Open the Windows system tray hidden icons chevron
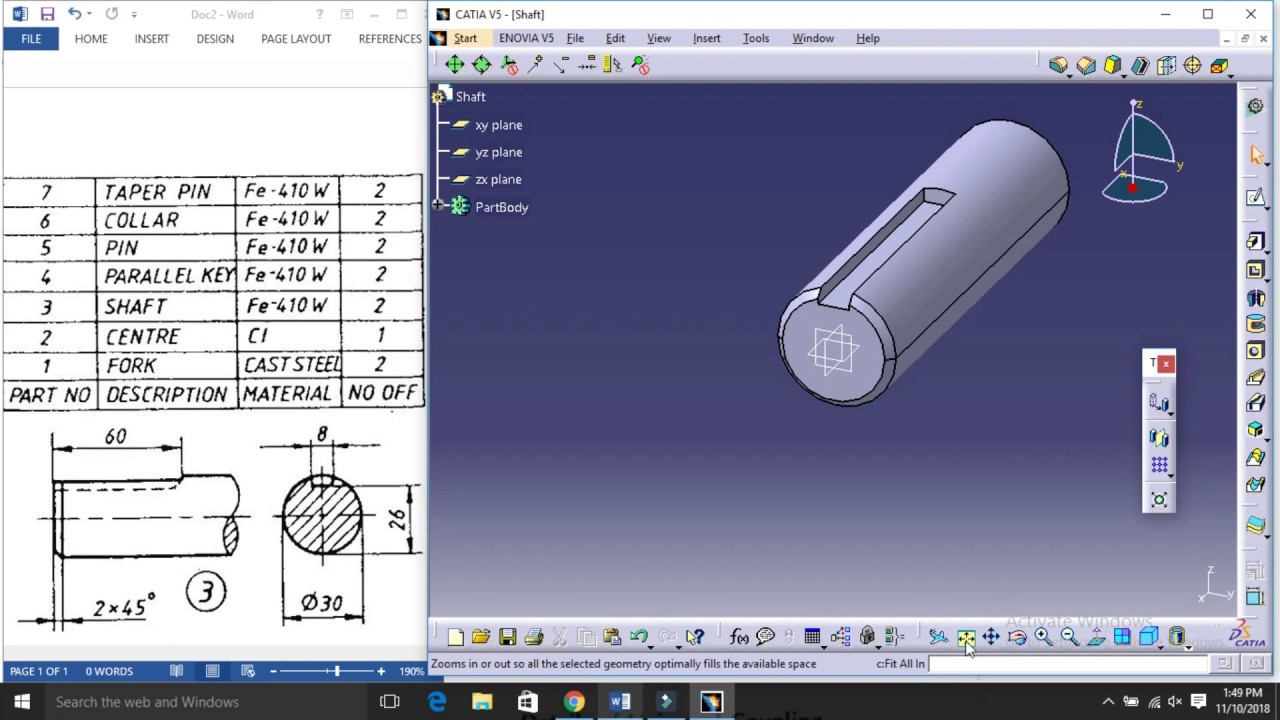 pyautogui.click(x=1108, y=702)
